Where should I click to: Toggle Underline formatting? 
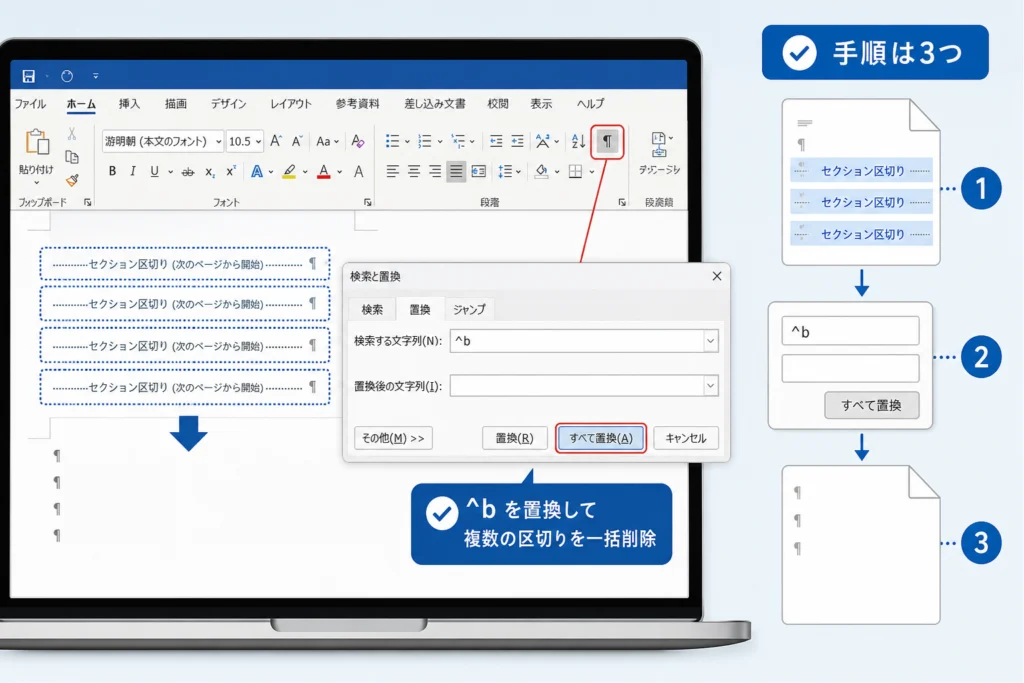click(x=154, y=171)
